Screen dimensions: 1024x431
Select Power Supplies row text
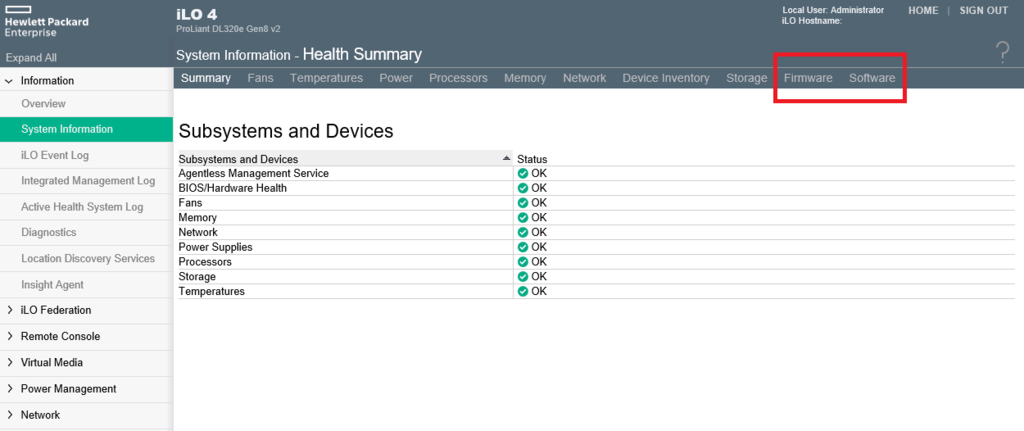point(216,247)
